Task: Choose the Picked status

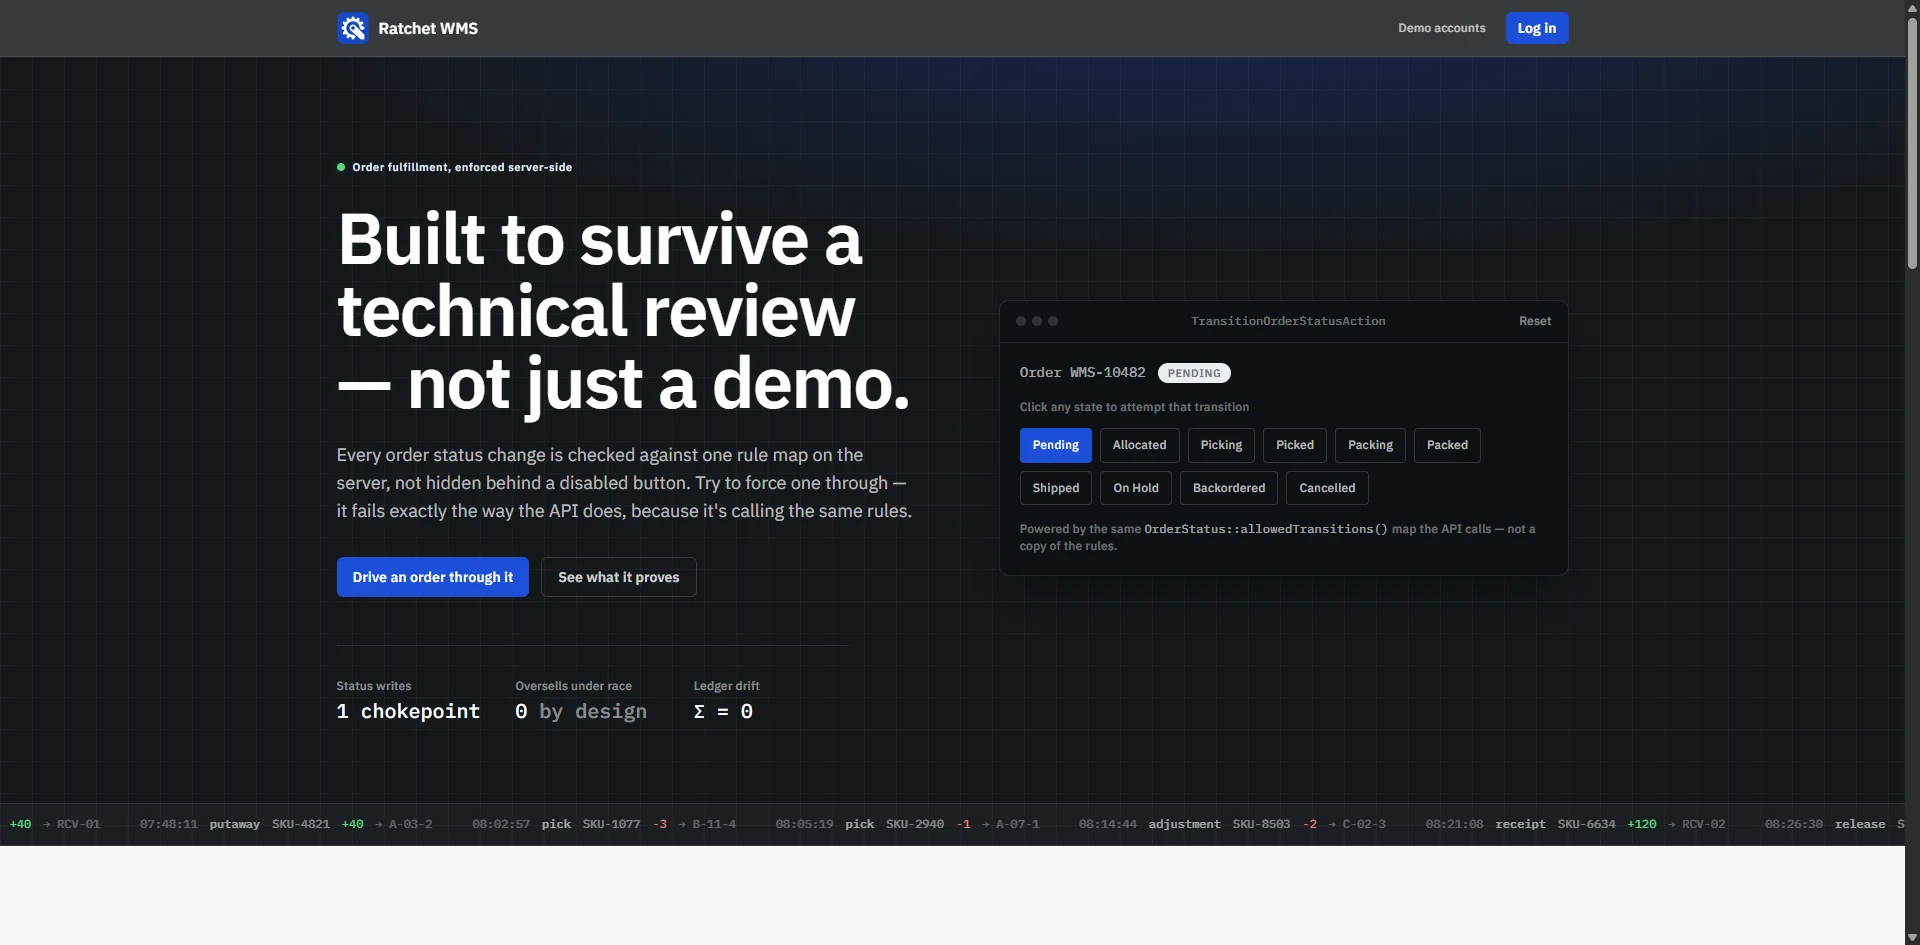Action: [1295, 445]
